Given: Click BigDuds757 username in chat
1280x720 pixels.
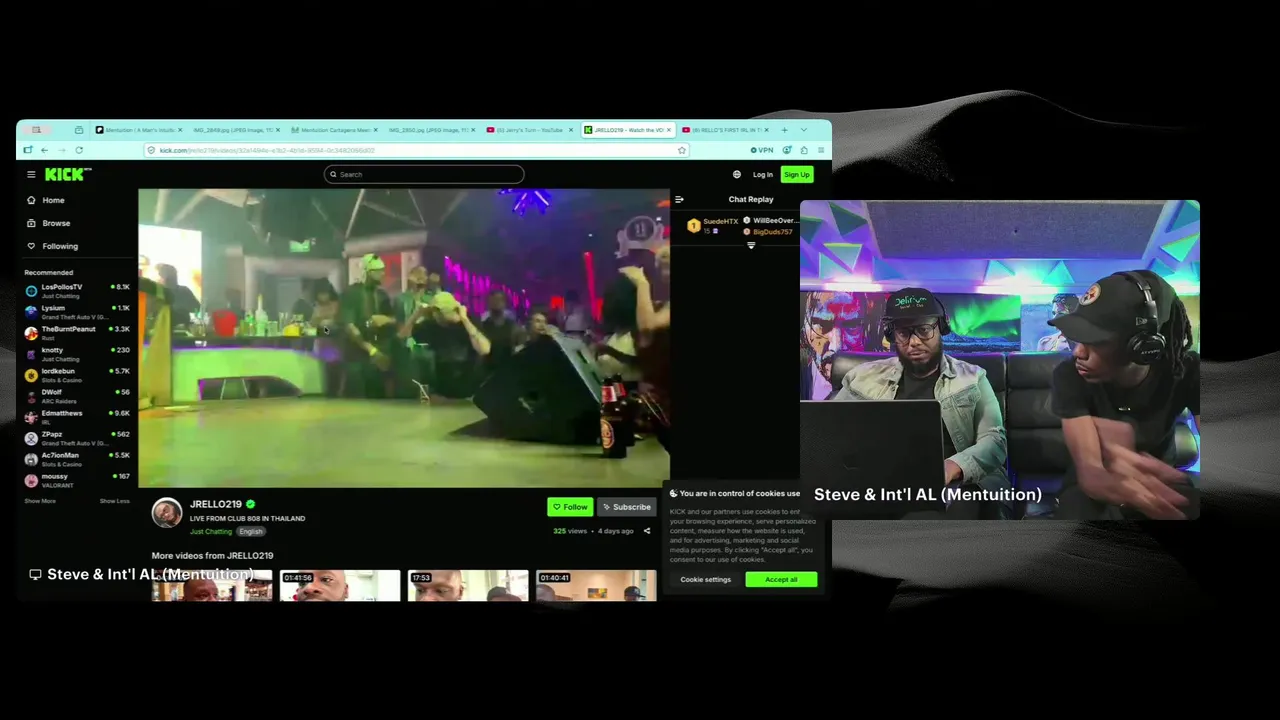Looking at the screenshot, I should [772, 232].
